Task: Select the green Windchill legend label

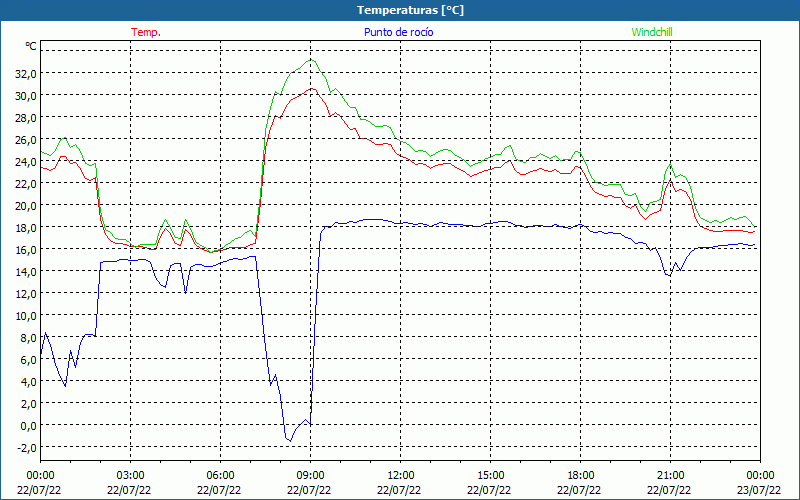Action: 652,32
